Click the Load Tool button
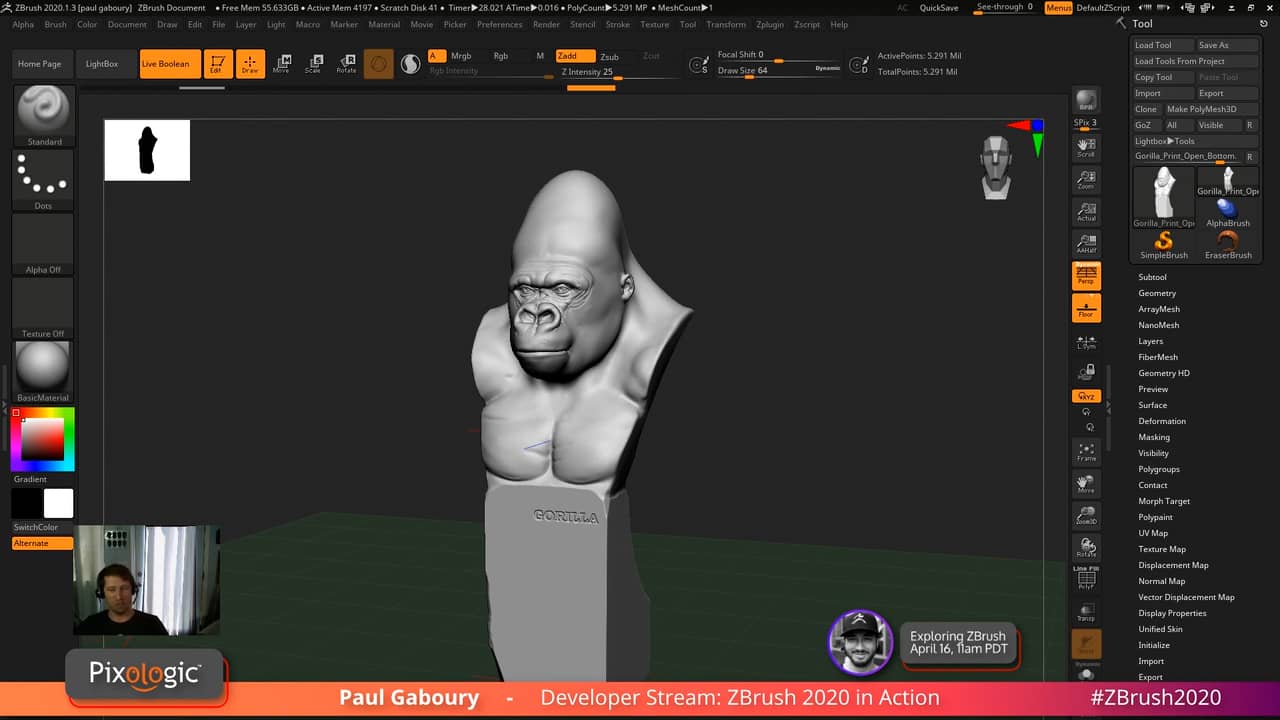Viewport: 1280px width, 720px height. coord(1163,45)
